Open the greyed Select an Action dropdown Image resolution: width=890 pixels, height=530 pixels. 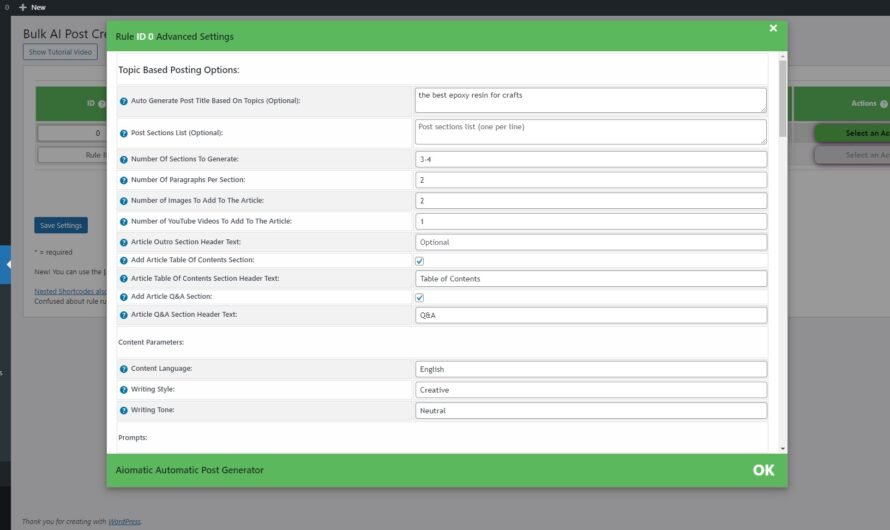(852, 155)
